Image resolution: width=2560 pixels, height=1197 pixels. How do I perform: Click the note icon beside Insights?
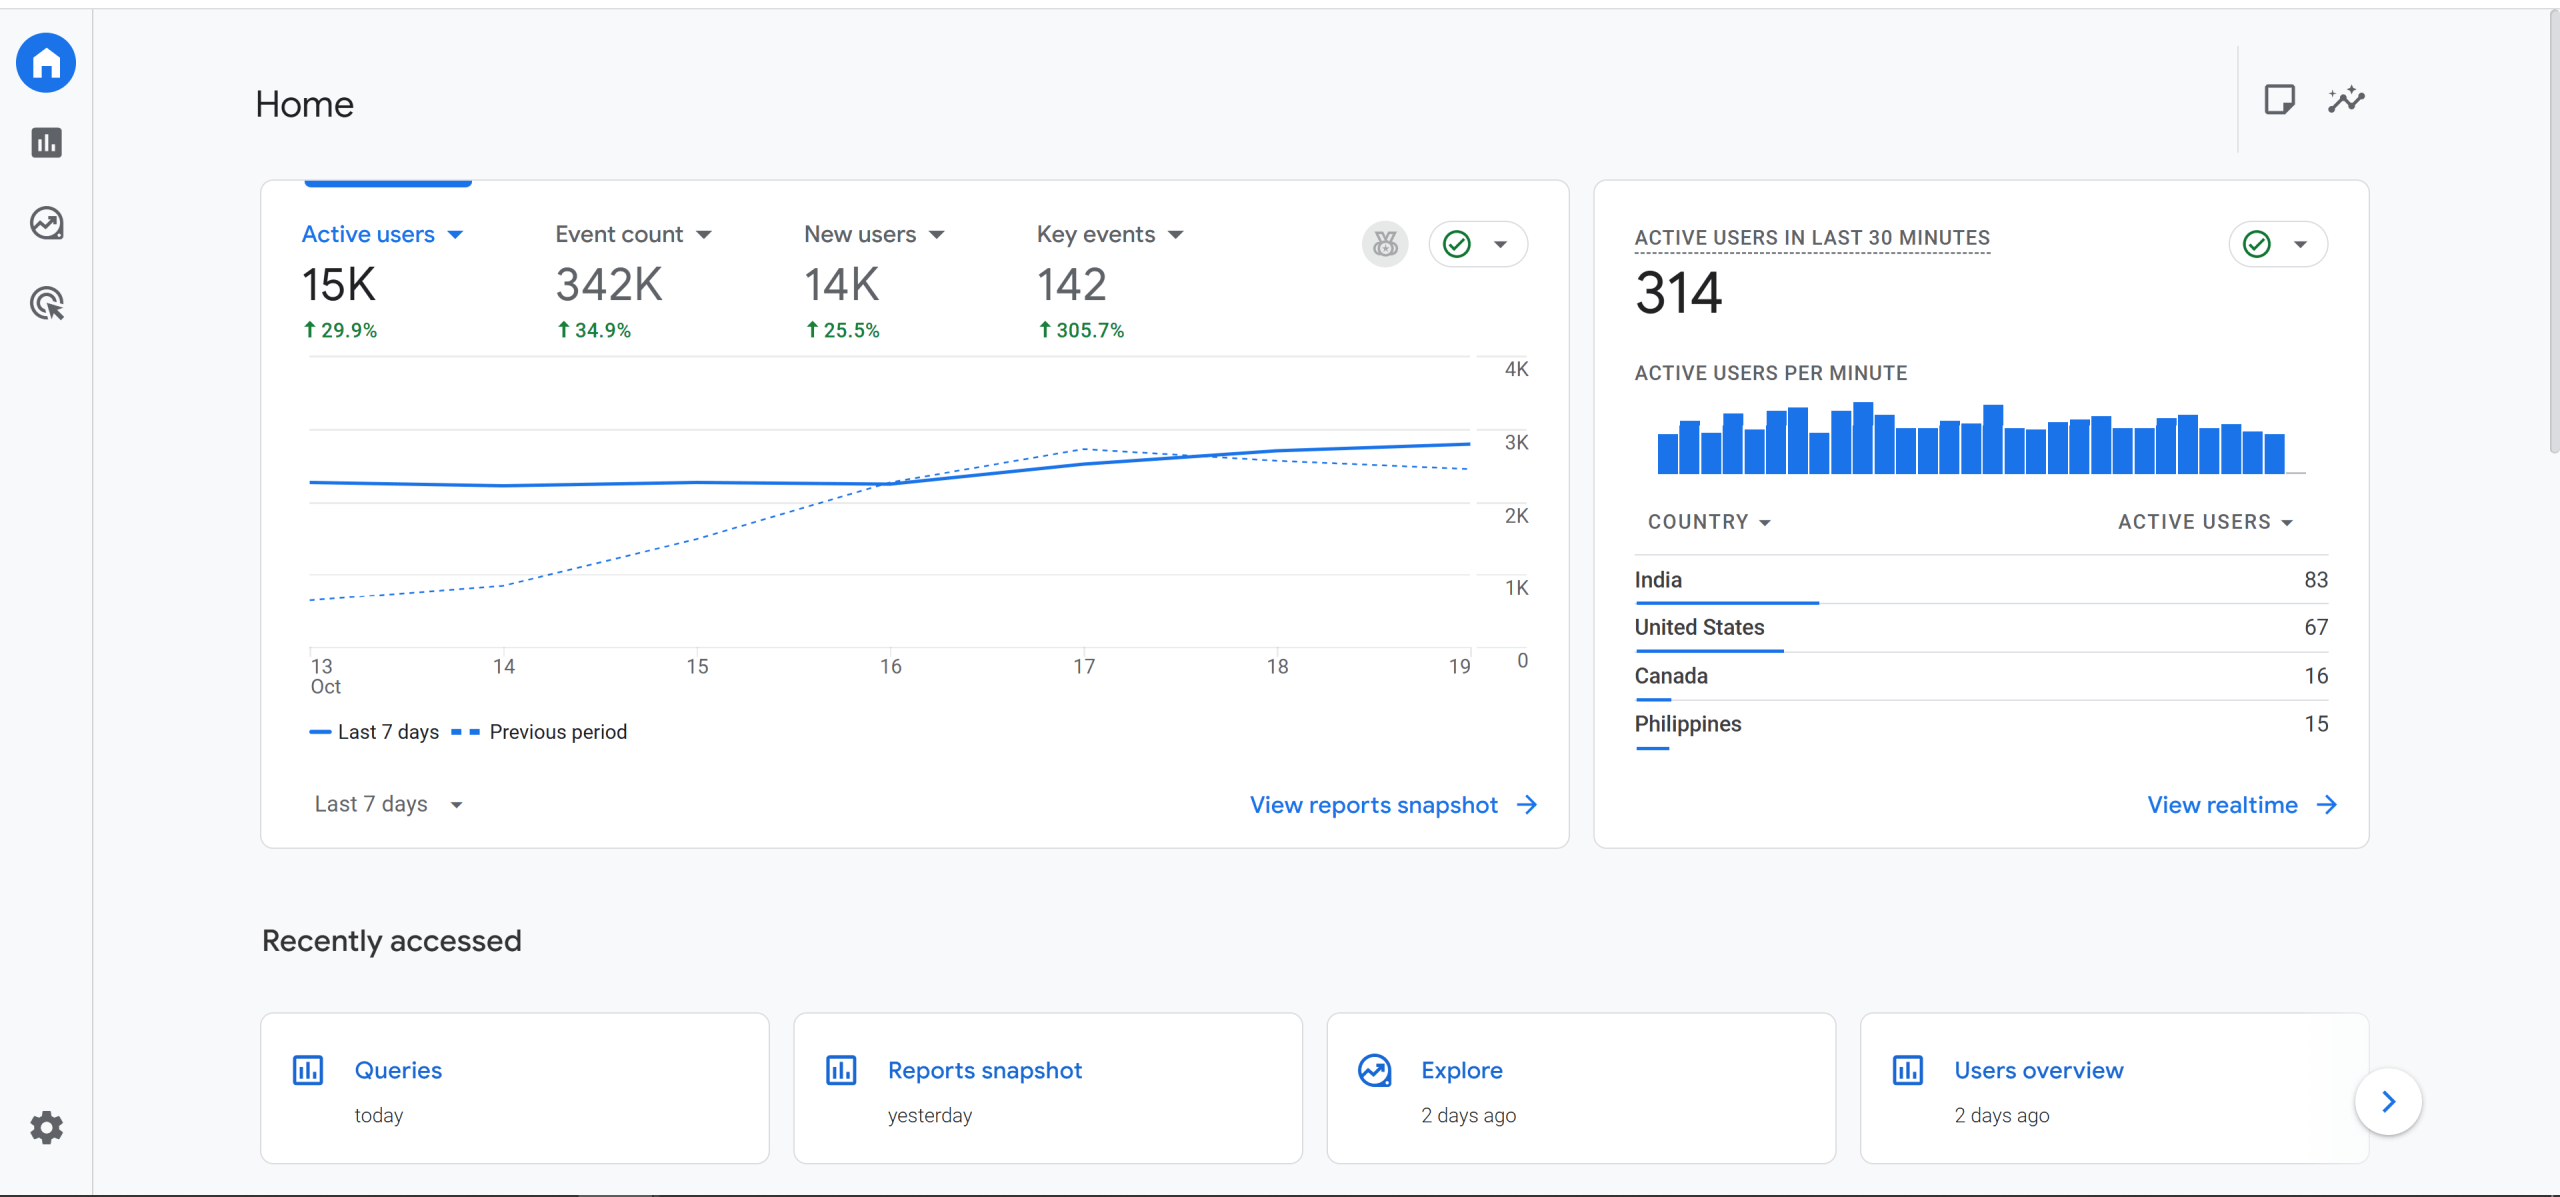point(2279,100)
